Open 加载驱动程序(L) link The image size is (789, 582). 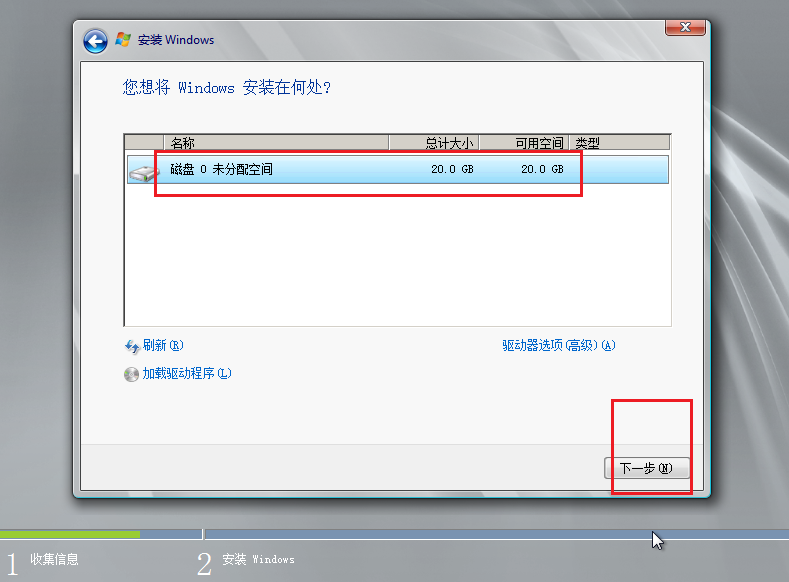pyautogui.click(x=187, y=373)
